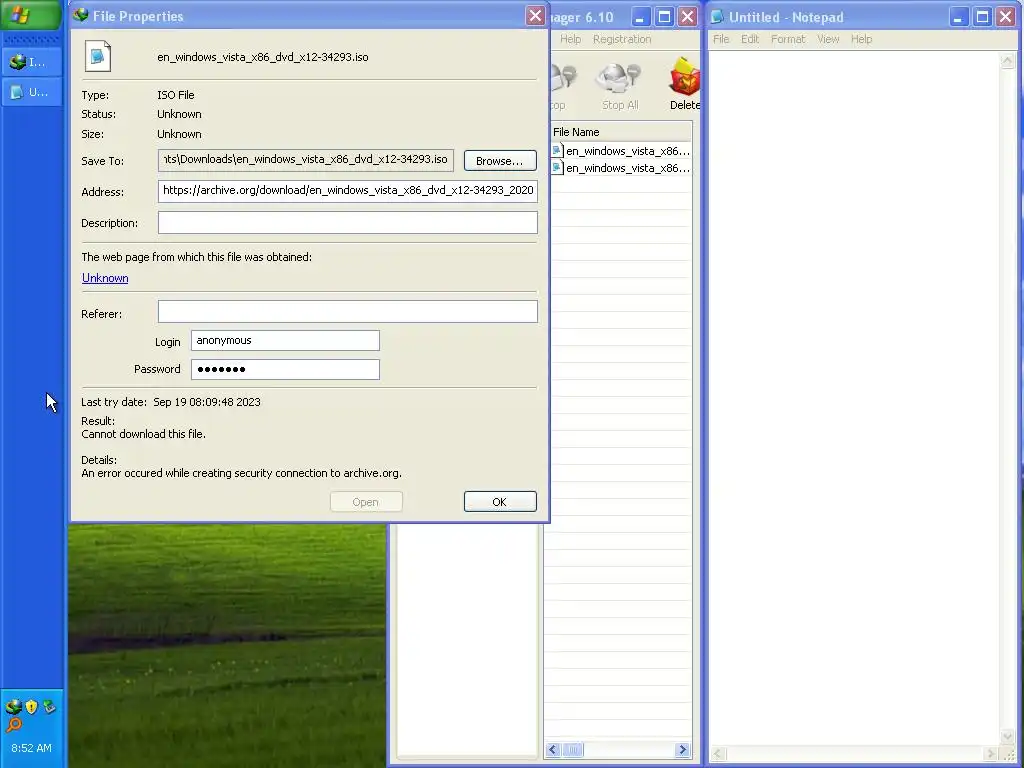Click the Browse... button
The width and height of the screenshot is (1024, 768).
point(500,161)
